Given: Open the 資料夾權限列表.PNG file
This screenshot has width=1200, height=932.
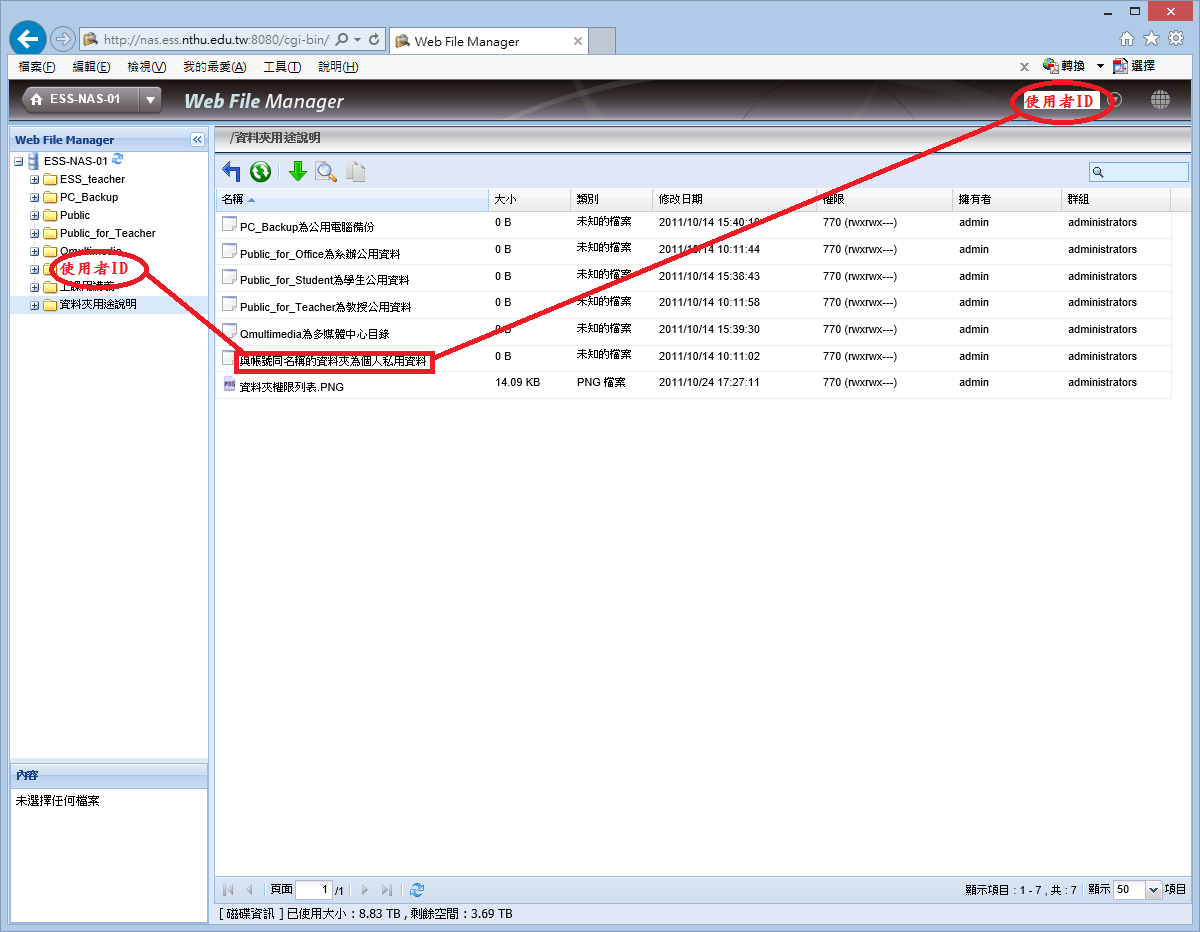Looking at the screenshot, I should click(291, 387).
